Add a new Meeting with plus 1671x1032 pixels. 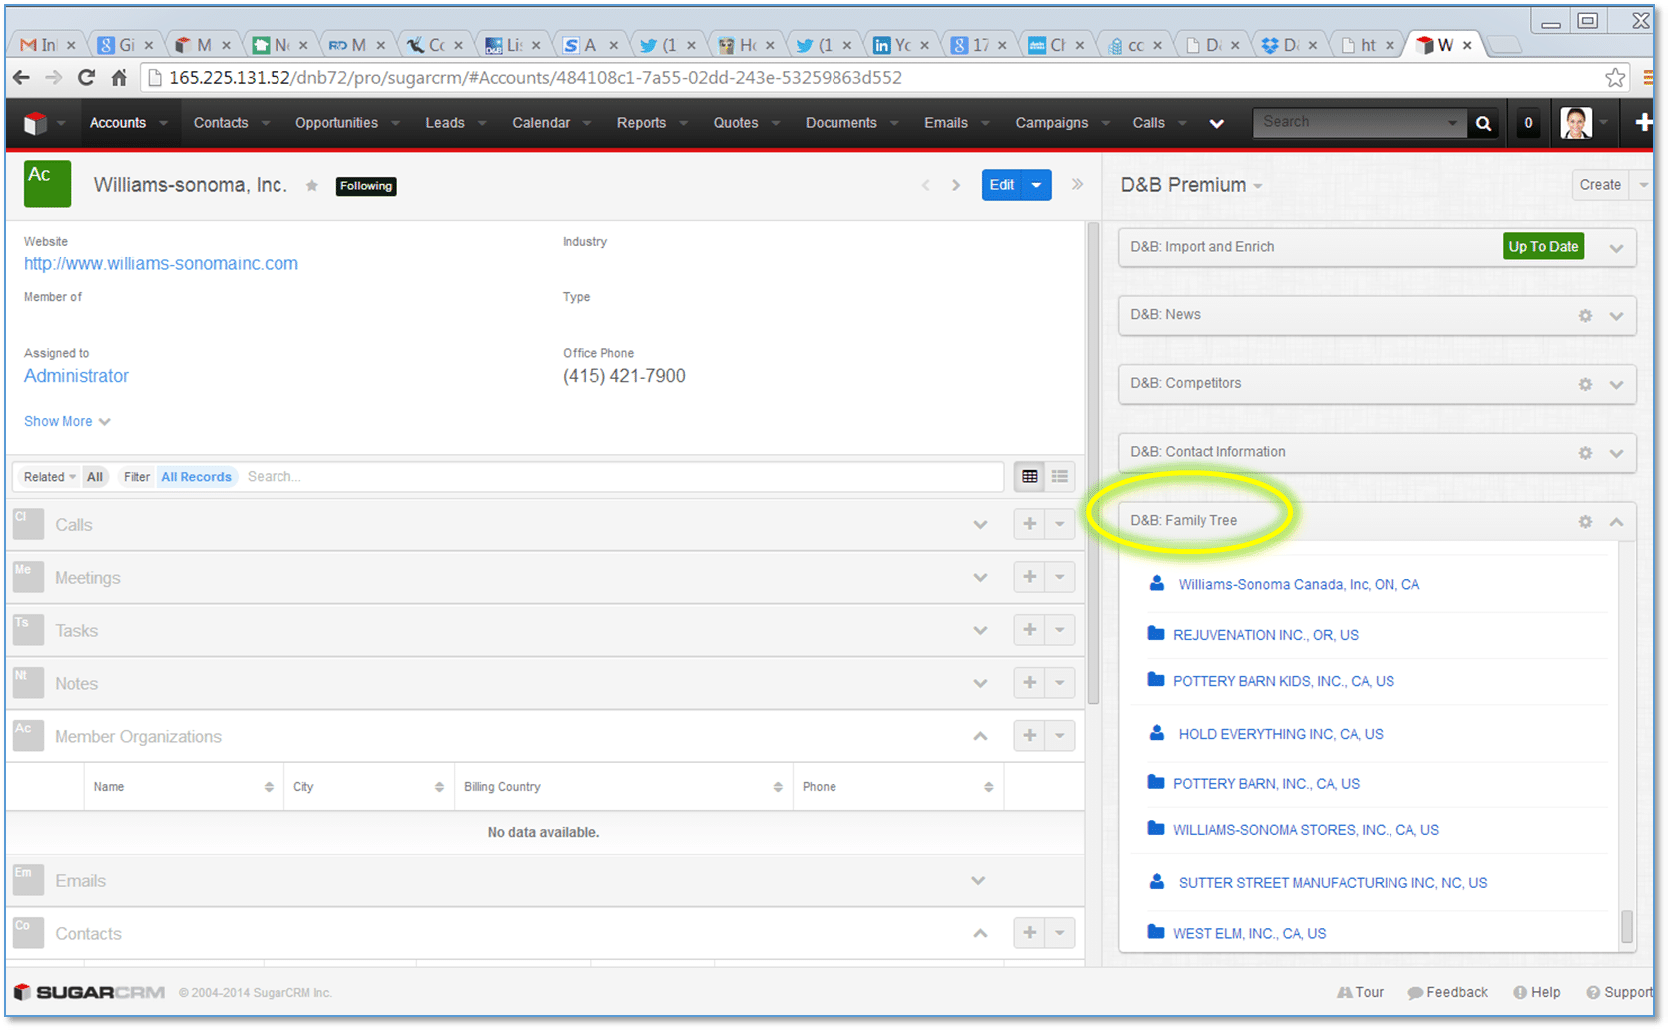click(x=1029, y=577)
